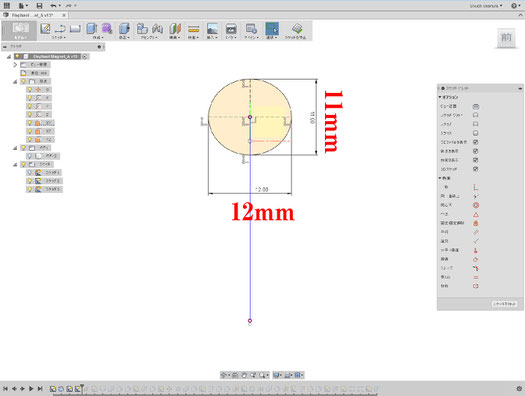Open the data panel with the grid icon

point(6,6)
